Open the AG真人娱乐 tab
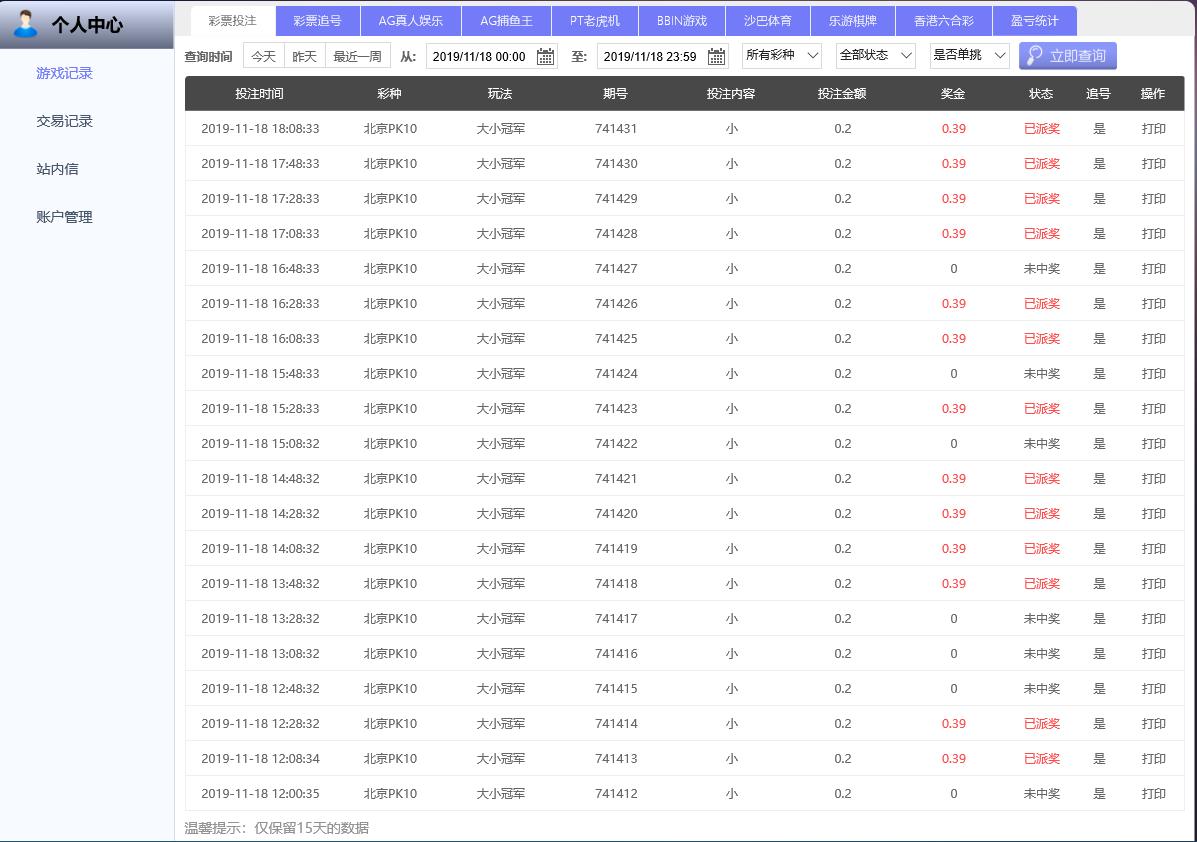Viewport: 1197px width, 842px height. (410, 21)
